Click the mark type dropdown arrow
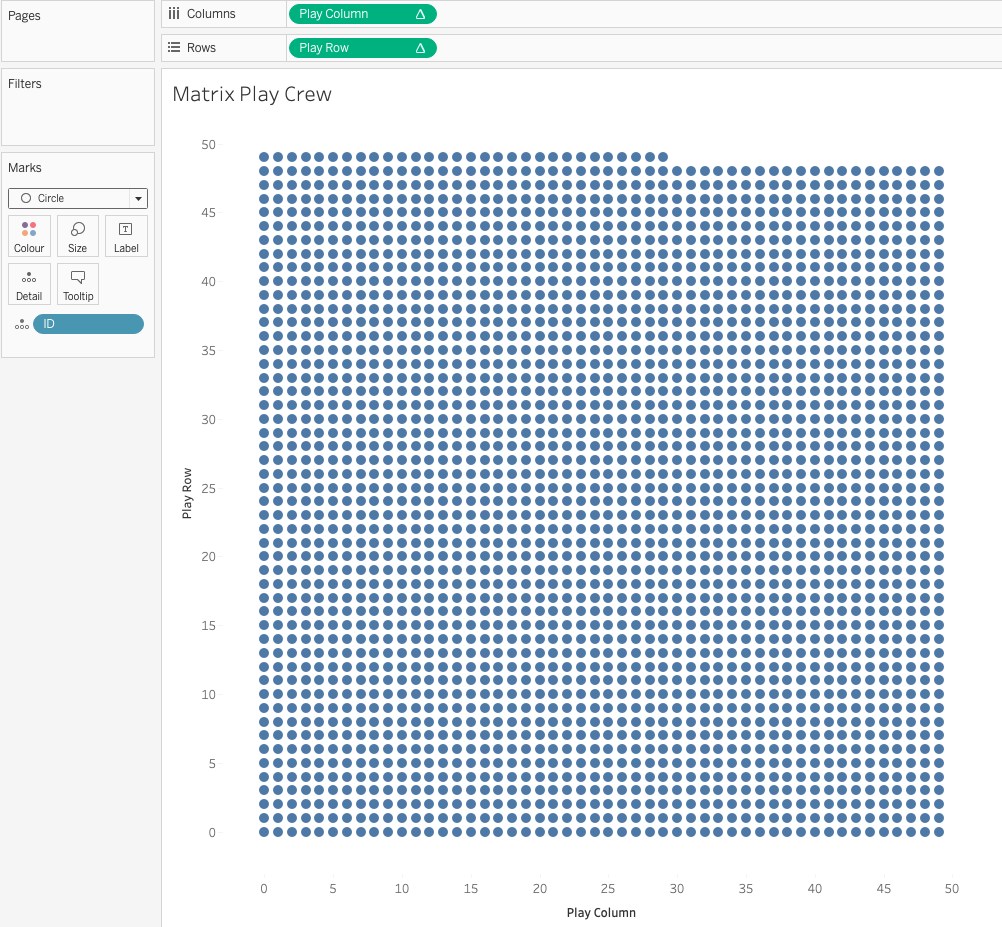The height and width of the screenshot is (927, 1002). click(x=138, y=198)
